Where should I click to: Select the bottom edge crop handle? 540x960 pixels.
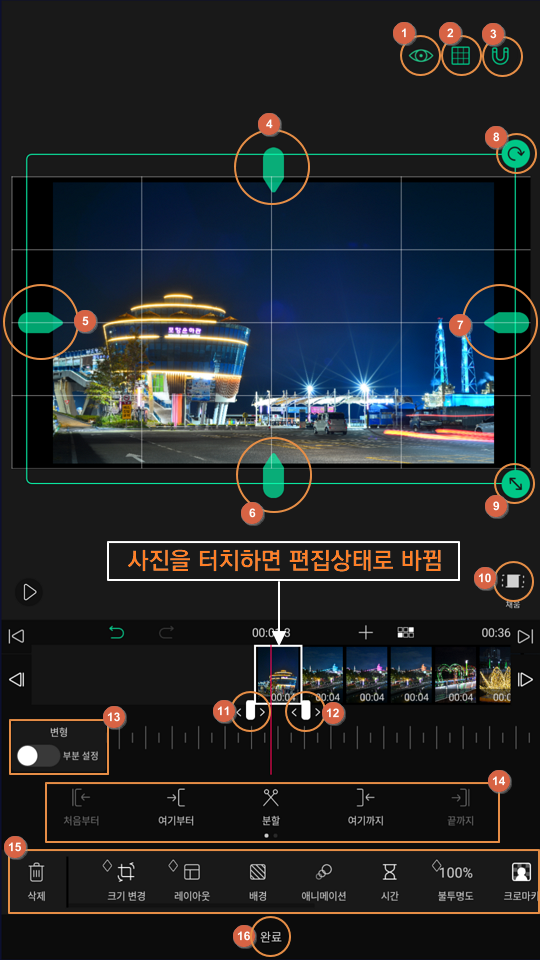tap(273, 475)
